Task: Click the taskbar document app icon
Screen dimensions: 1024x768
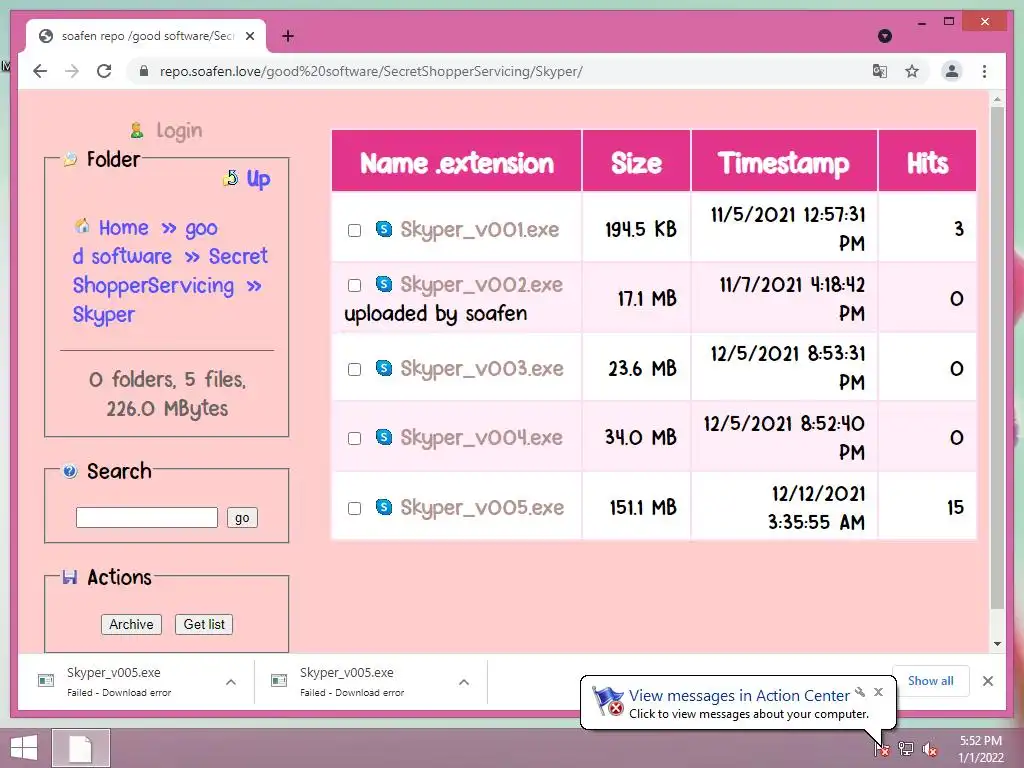Action: coord(80,748)
